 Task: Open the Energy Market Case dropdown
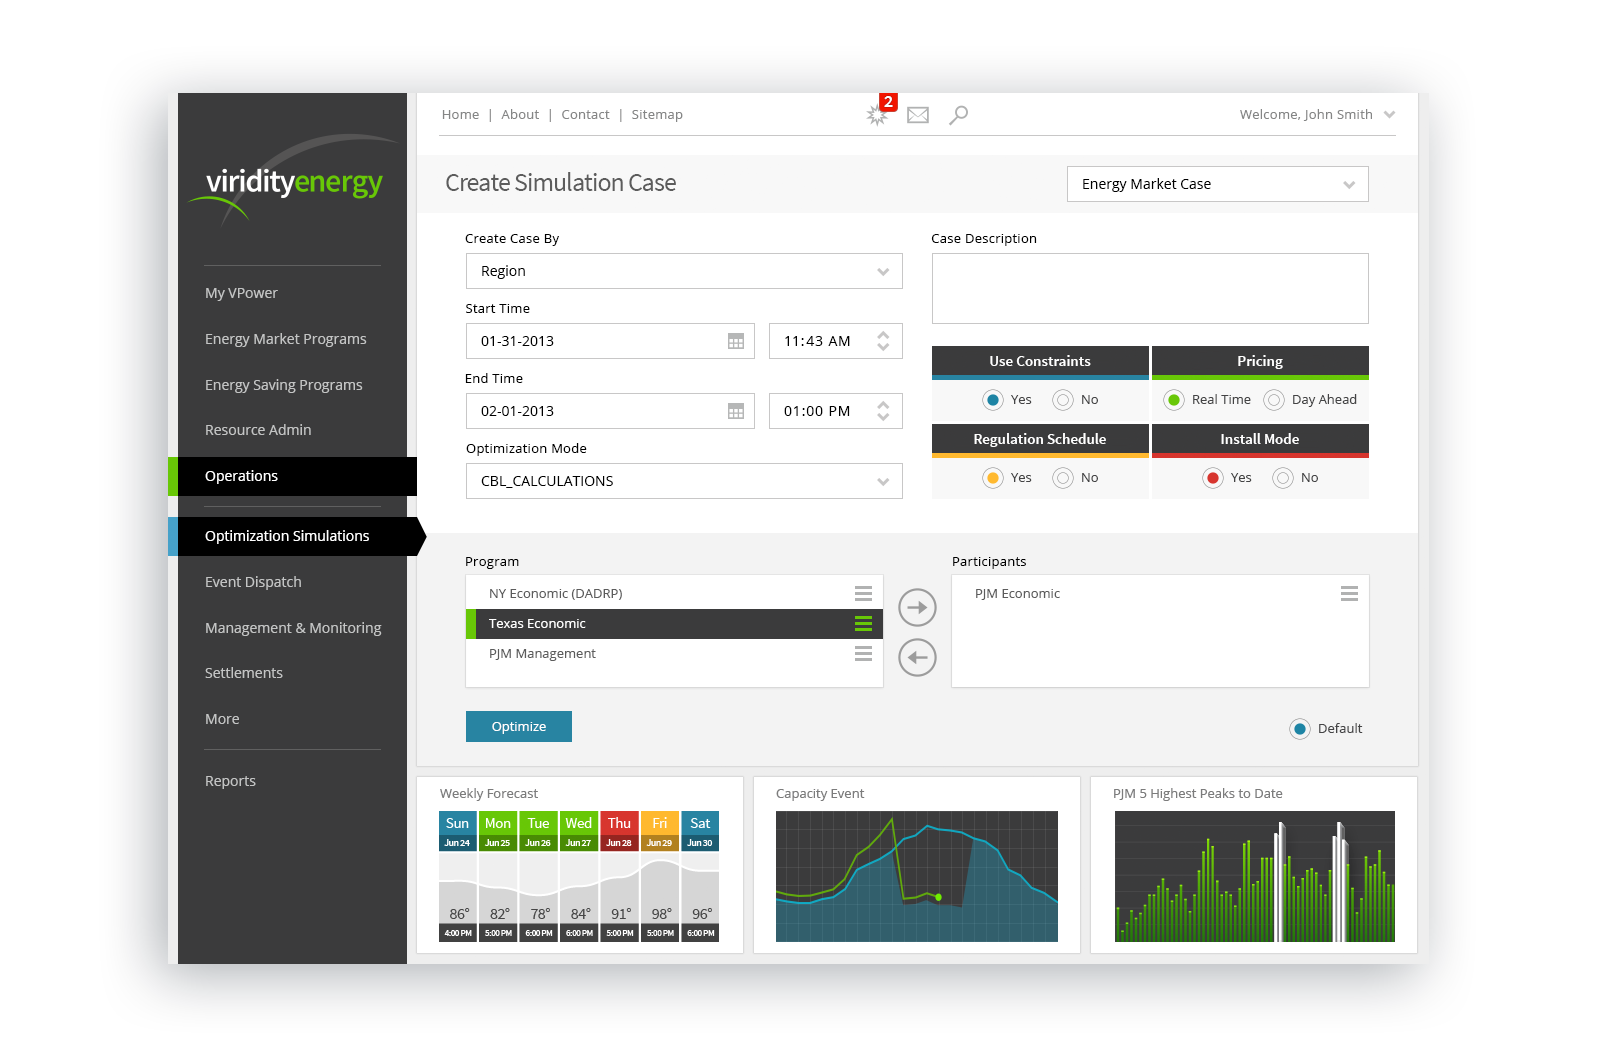coord(1217,184)
